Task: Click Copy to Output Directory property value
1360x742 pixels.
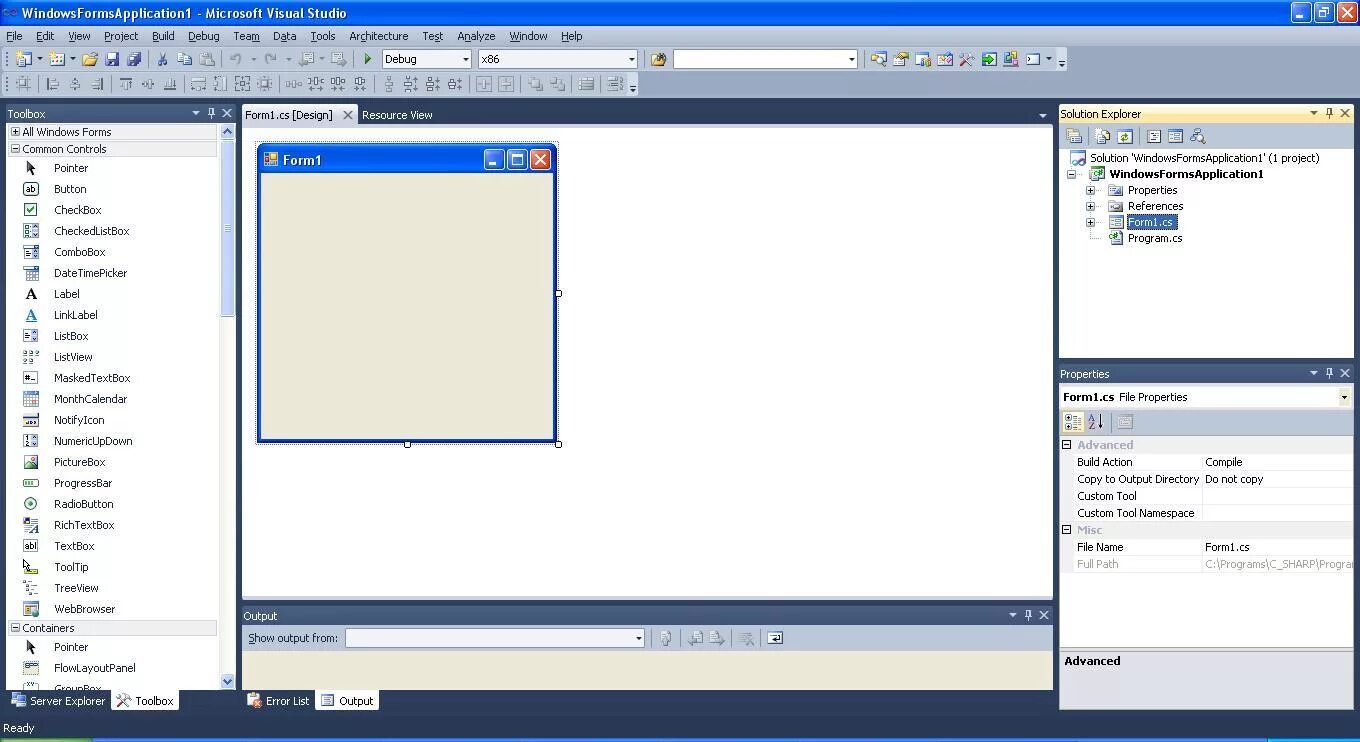Action: [x=1277, y=479]
